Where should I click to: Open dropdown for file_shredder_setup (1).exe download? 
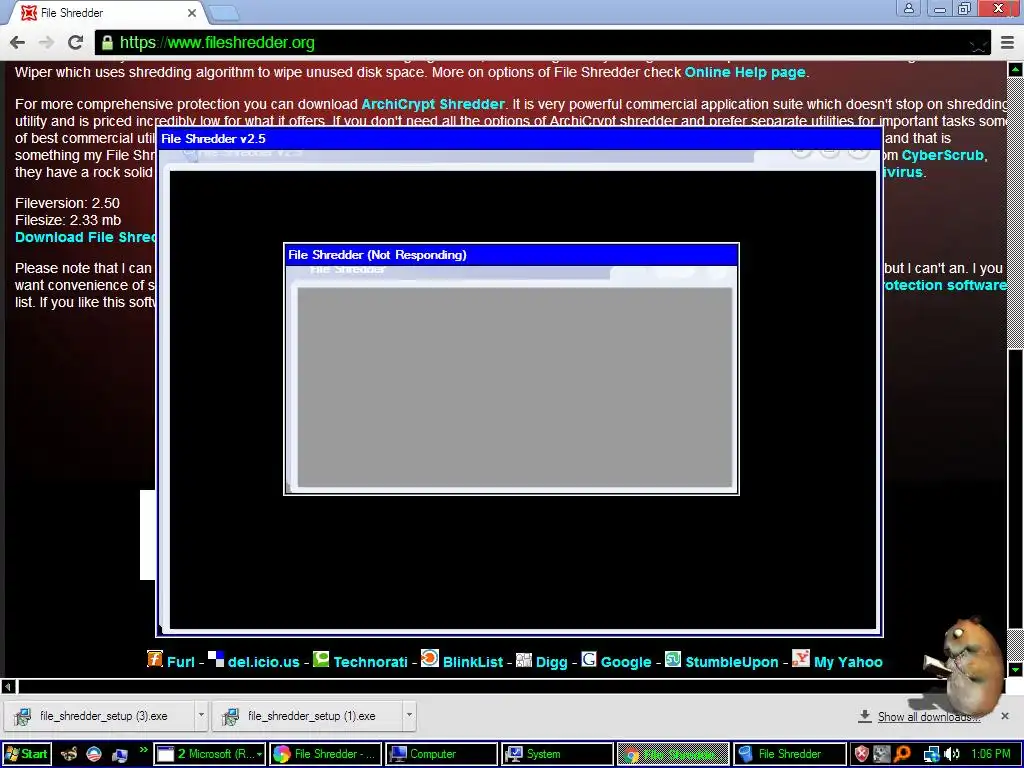pos(409,716)
